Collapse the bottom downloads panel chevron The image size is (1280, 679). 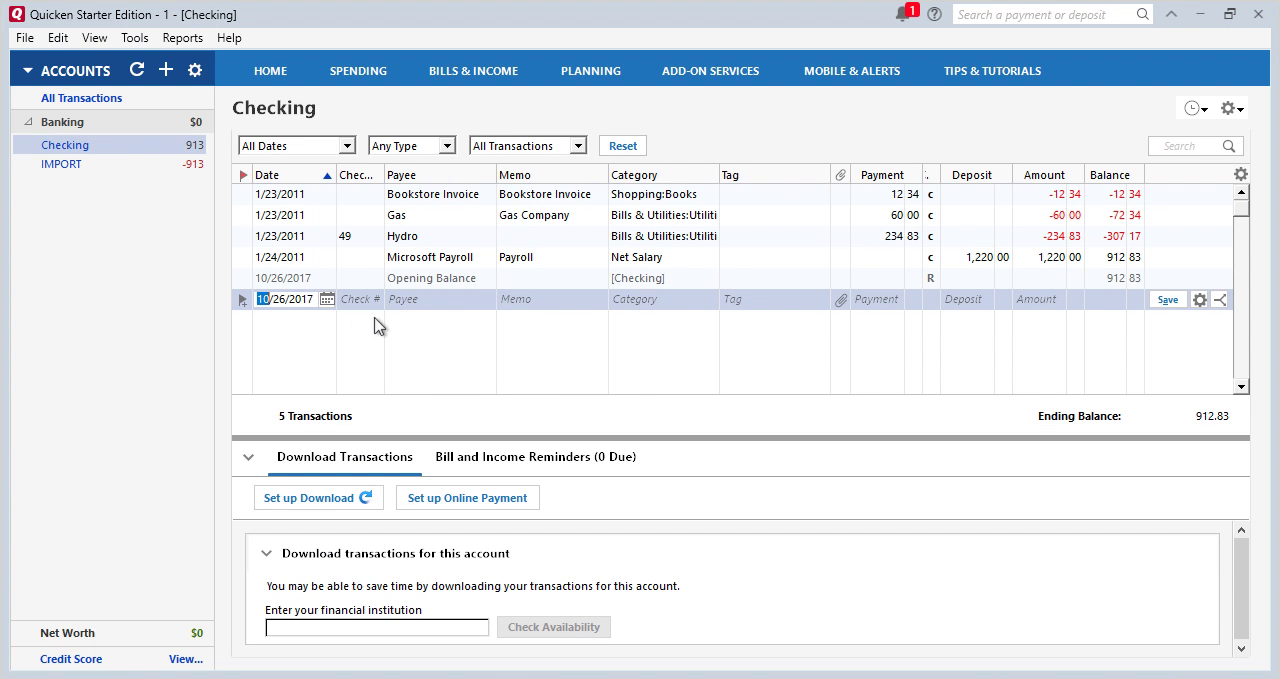[248, 457]
